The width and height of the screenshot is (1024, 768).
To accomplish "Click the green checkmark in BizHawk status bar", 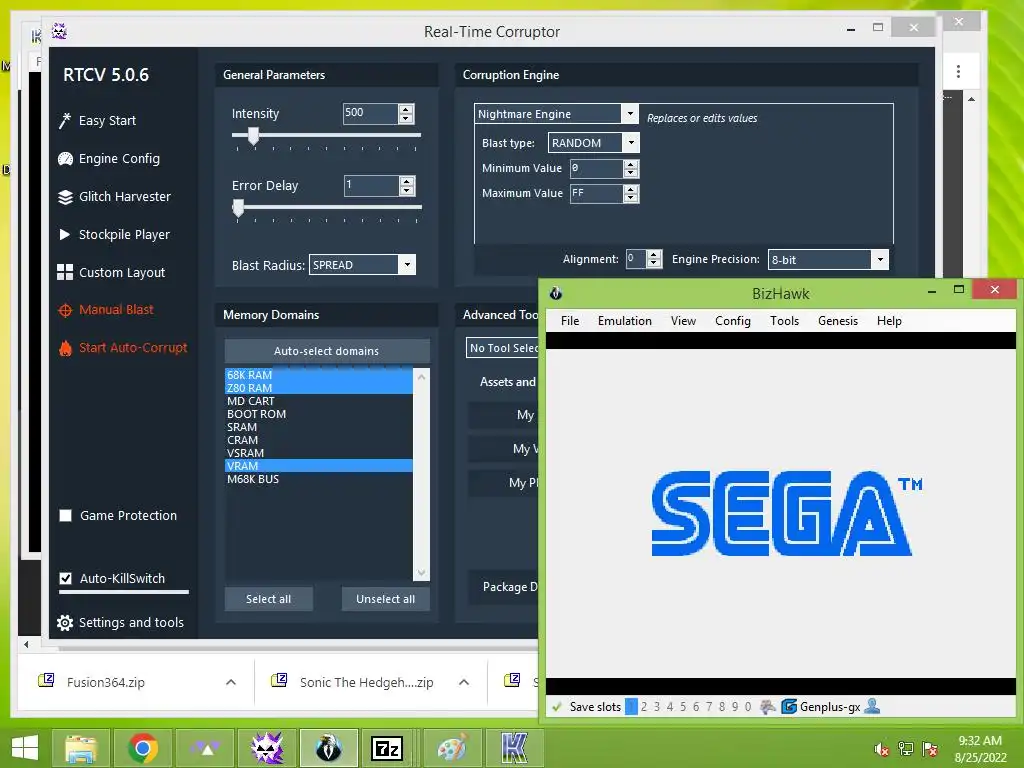I will (x=557, y=707).
